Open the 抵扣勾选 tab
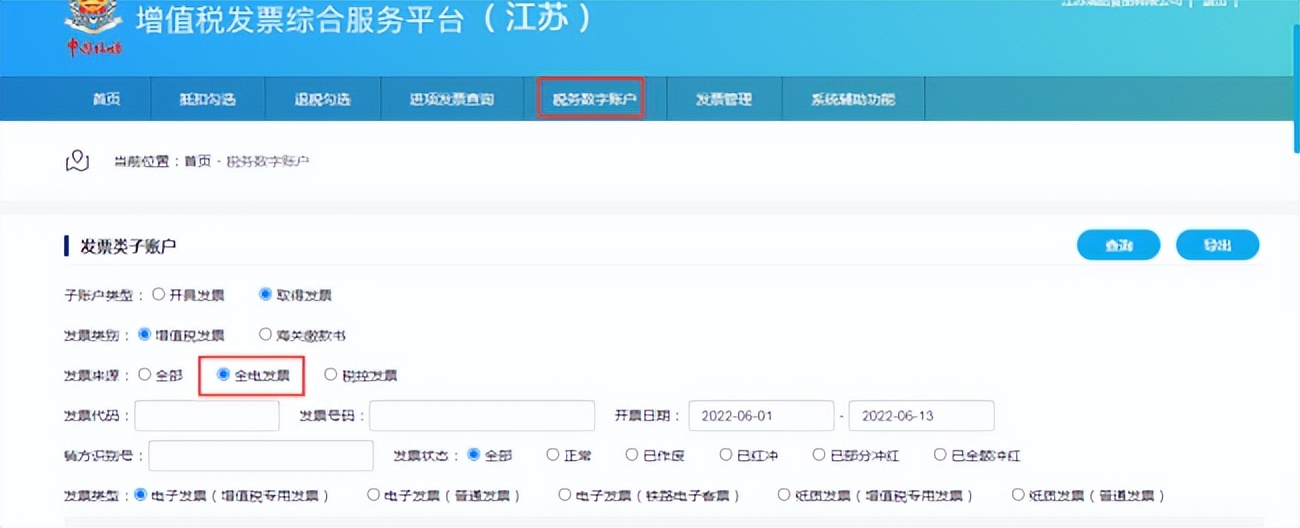Viewport: 1300px width, 528px height. pos(207,99)
